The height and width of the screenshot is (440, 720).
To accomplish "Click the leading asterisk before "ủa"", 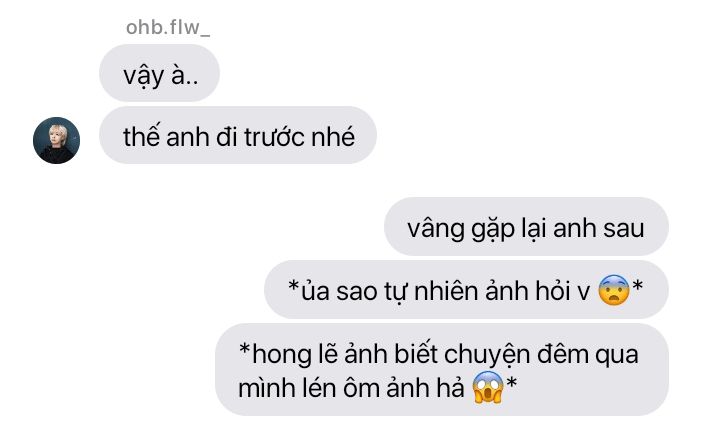I will (x=293, y=286).
